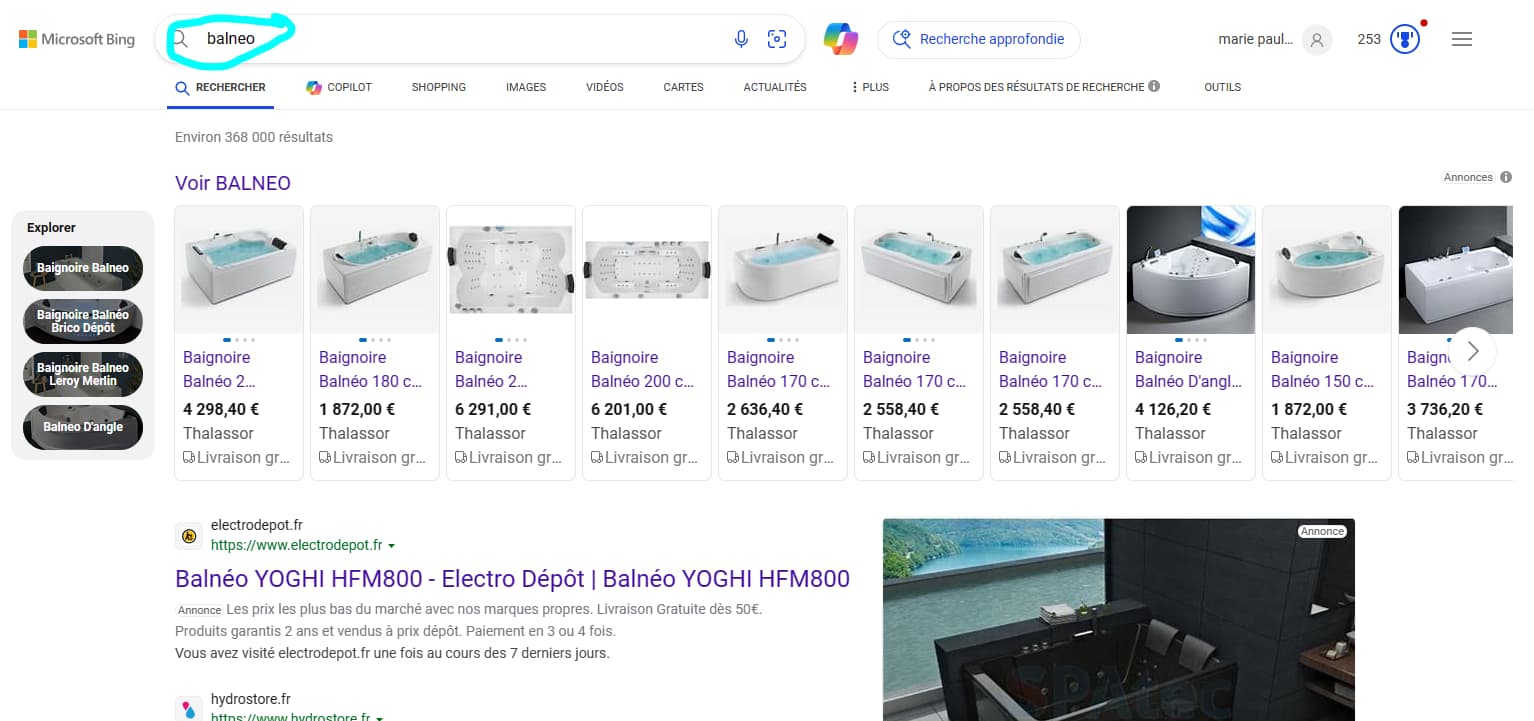Open visual search camera icon

(777, 39)
